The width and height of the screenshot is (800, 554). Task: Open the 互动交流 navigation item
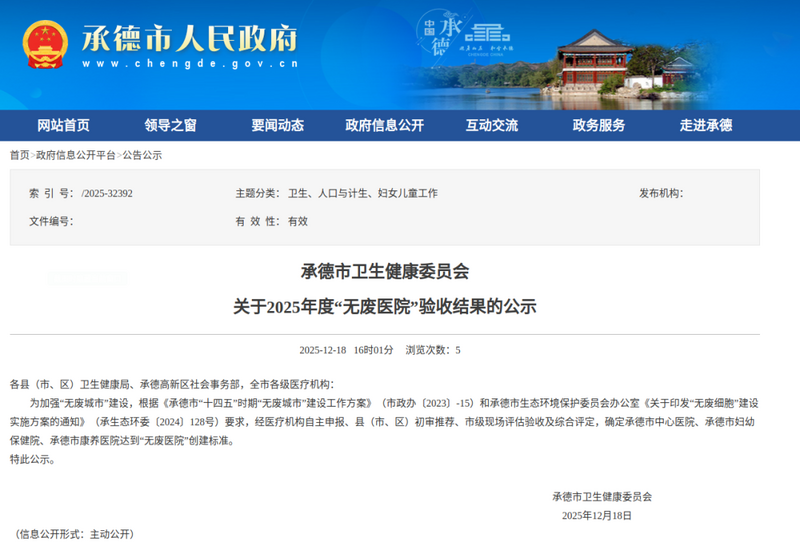[x=491, y=125]
